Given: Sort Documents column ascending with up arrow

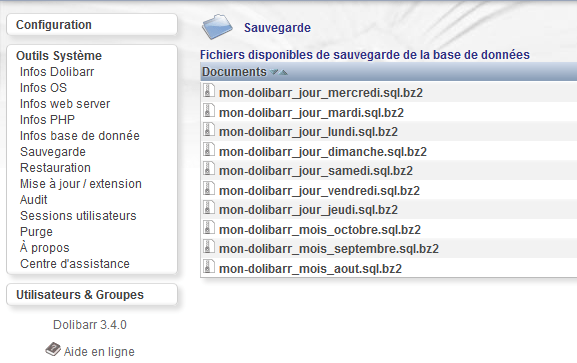Looking at the screenshot, I should click(x=283, y=72).
